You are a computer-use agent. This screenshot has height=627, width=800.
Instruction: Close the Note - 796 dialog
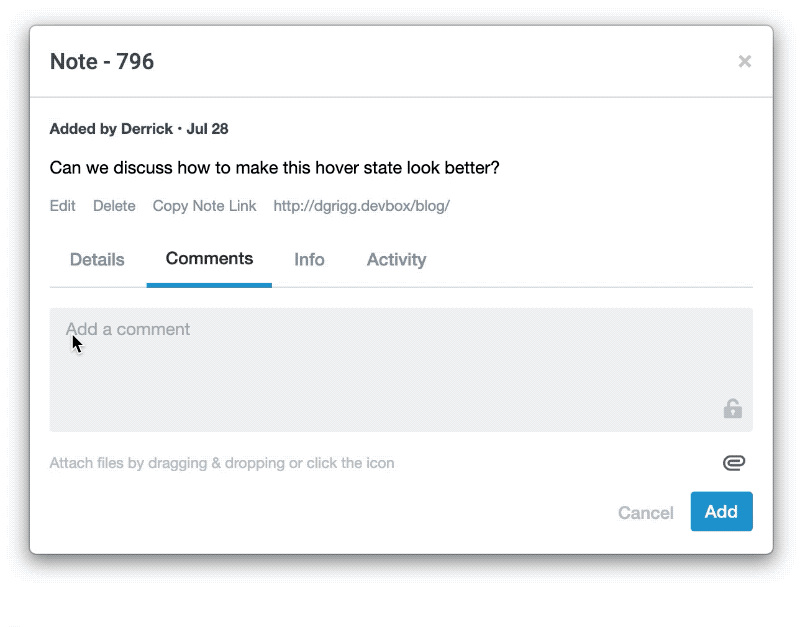click(x=744, y=61)
